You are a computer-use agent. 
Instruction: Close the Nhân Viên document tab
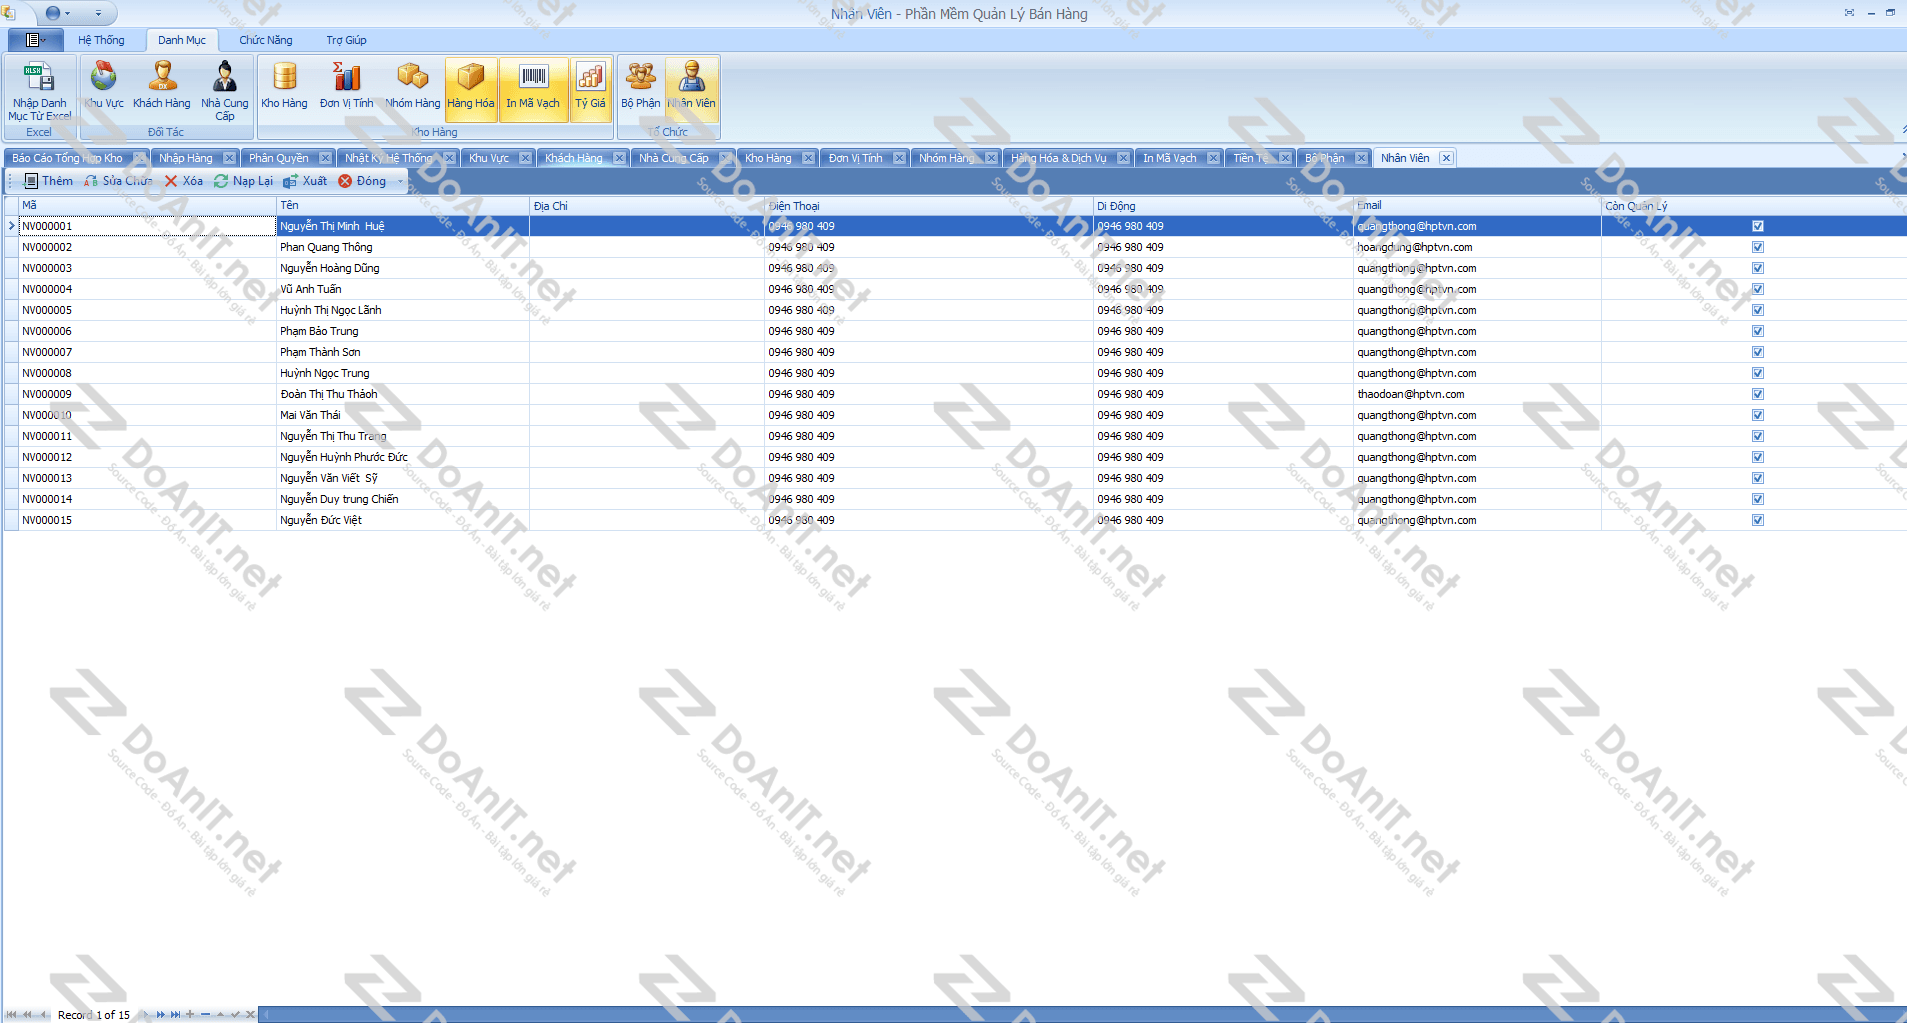coord(1446,158)
